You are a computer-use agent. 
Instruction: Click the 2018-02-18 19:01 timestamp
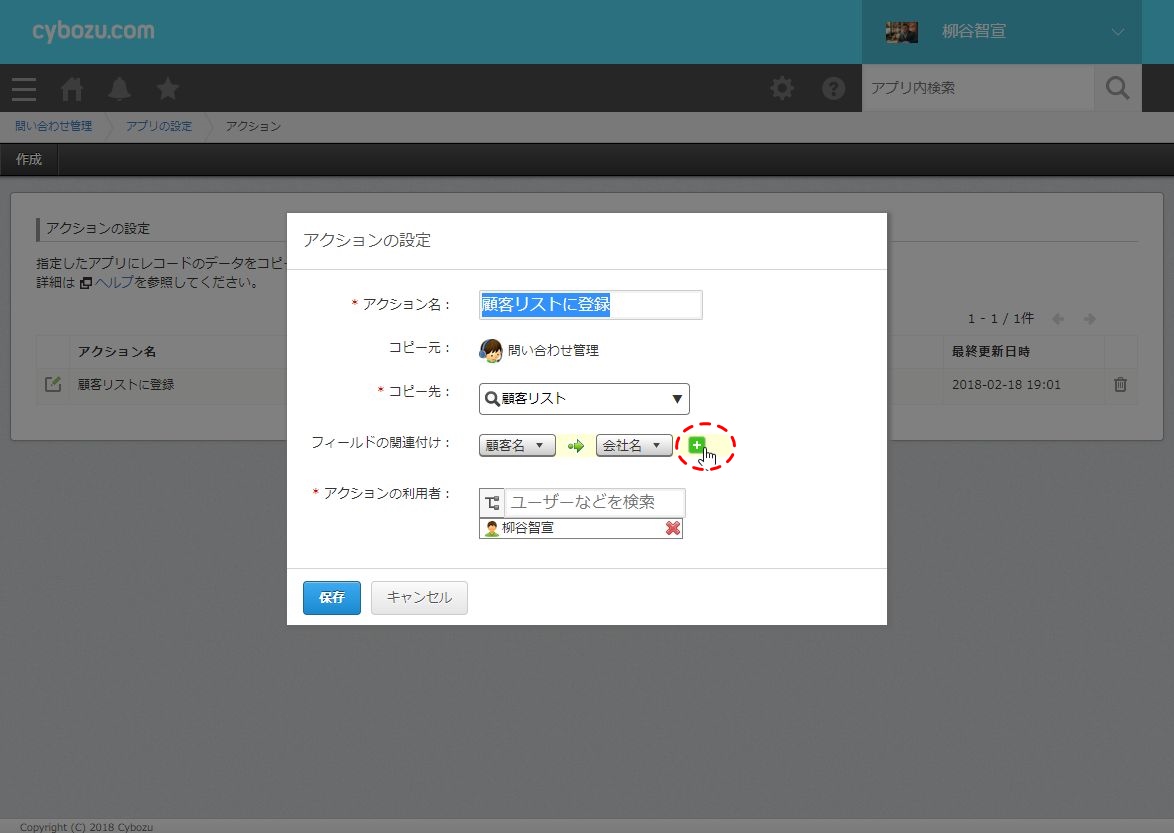tap(1006, 385)
